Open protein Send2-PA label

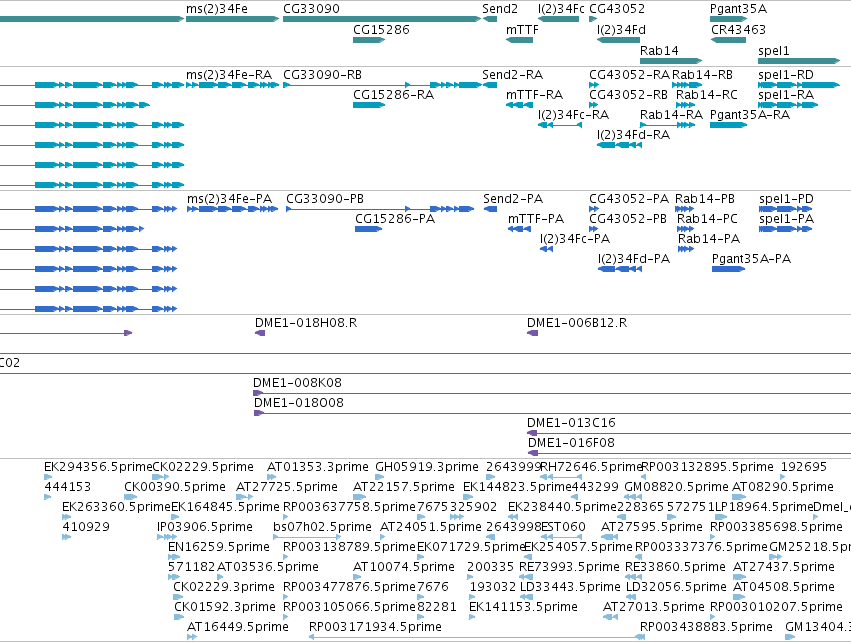(513, 199)
